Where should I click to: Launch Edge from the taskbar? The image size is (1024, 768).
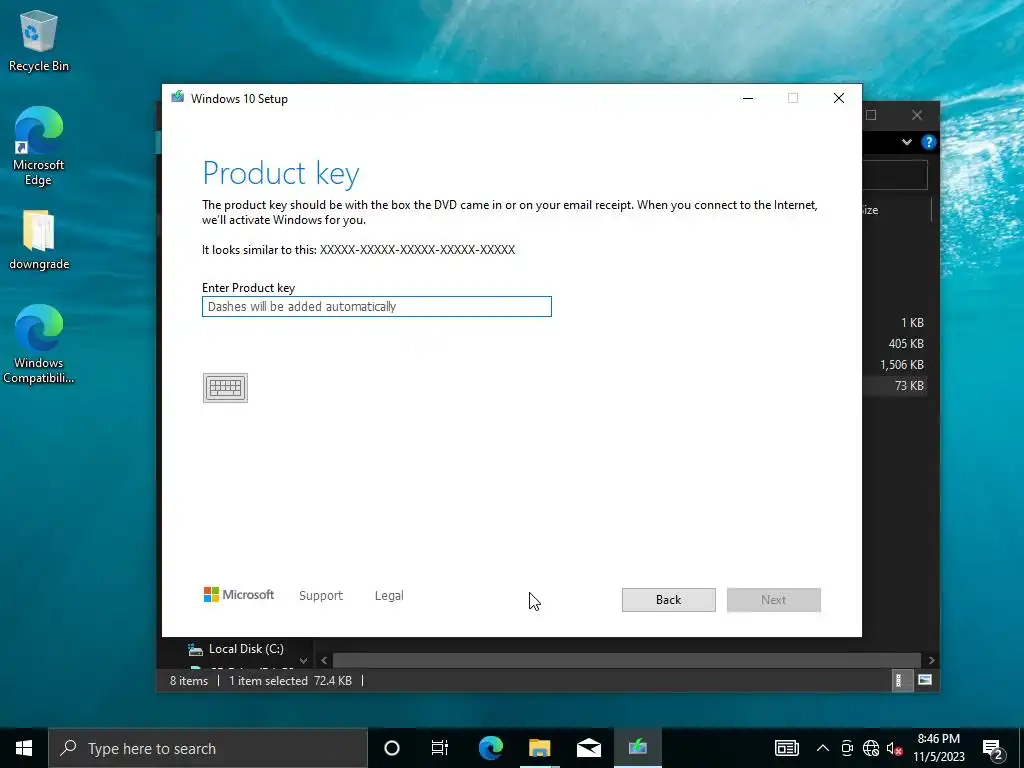[490, 748]
